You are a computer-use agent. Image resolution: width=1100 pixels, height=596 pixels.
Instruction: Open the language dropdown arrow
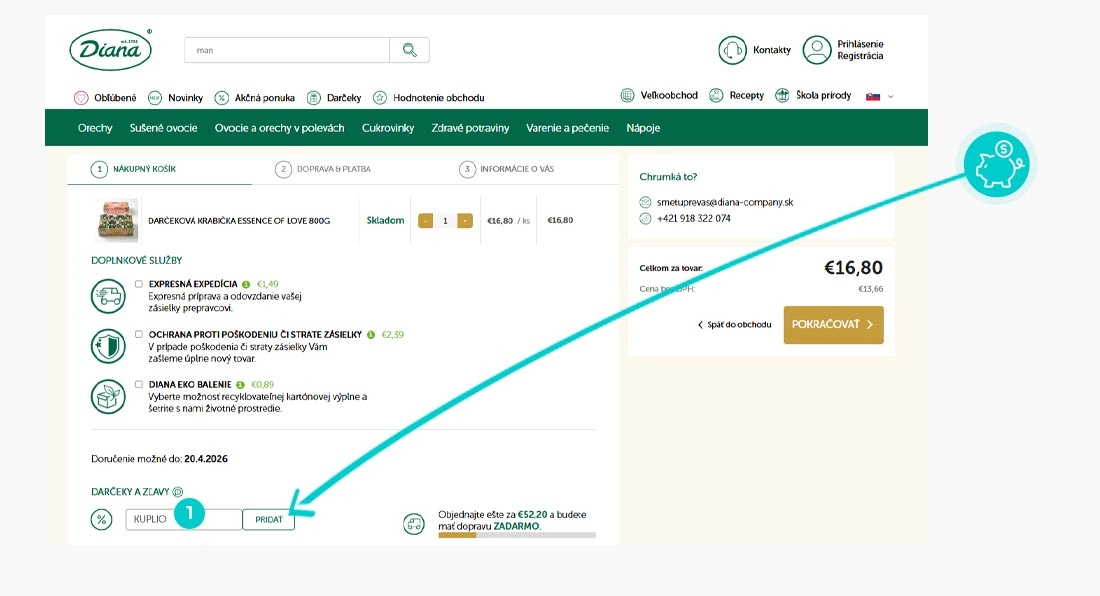pos(891,97)
